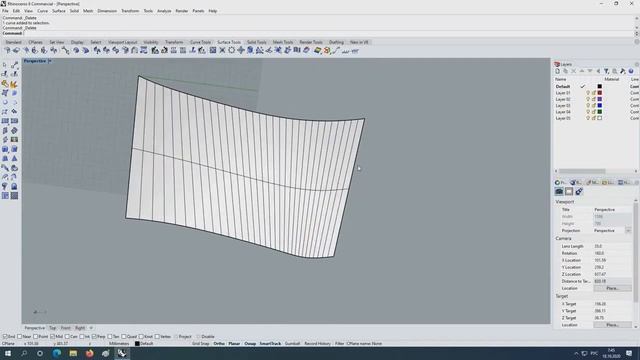Open File Explorer from the taskbar
This screenshot has width=640, height=360.
point(73,353)
